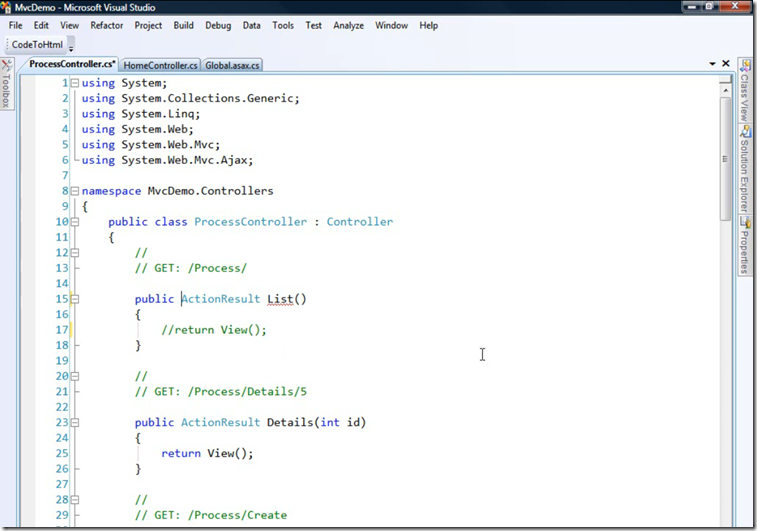
Task: Click 'using System.Linq;' line
Action: click(140, 114)
